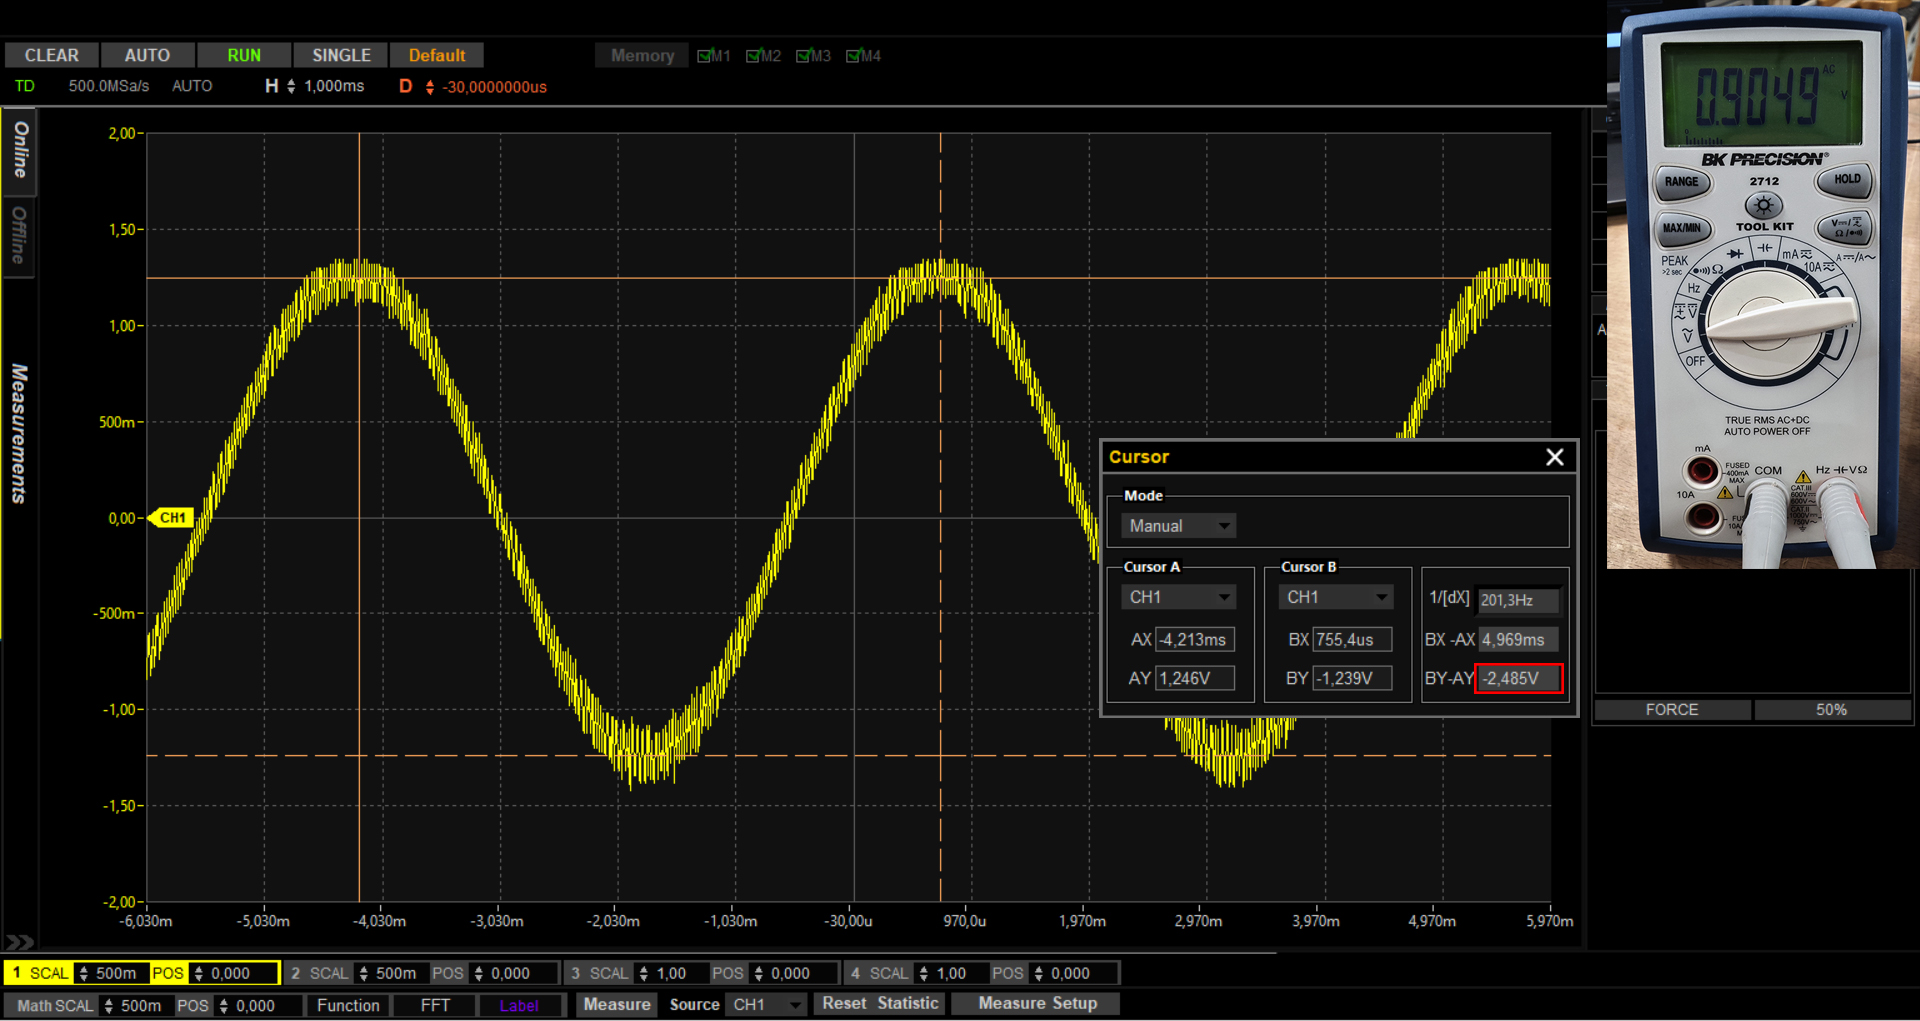This screenshot has height=1021, width=1920.
Task: Adjust channel 3 scale stepper 1,00
Action: pyautogui.click(x=643, y=973)
